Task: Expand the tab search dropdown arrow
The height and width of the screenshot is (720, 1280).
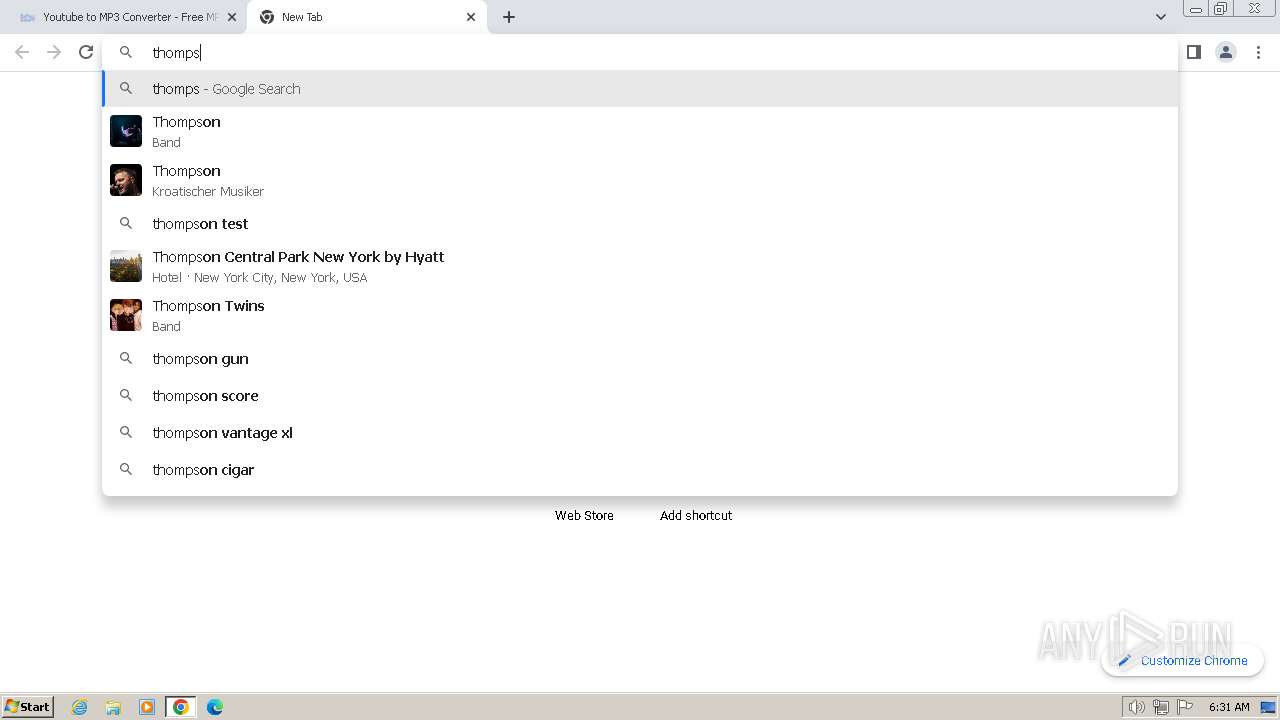Action: coord(1160,17)
